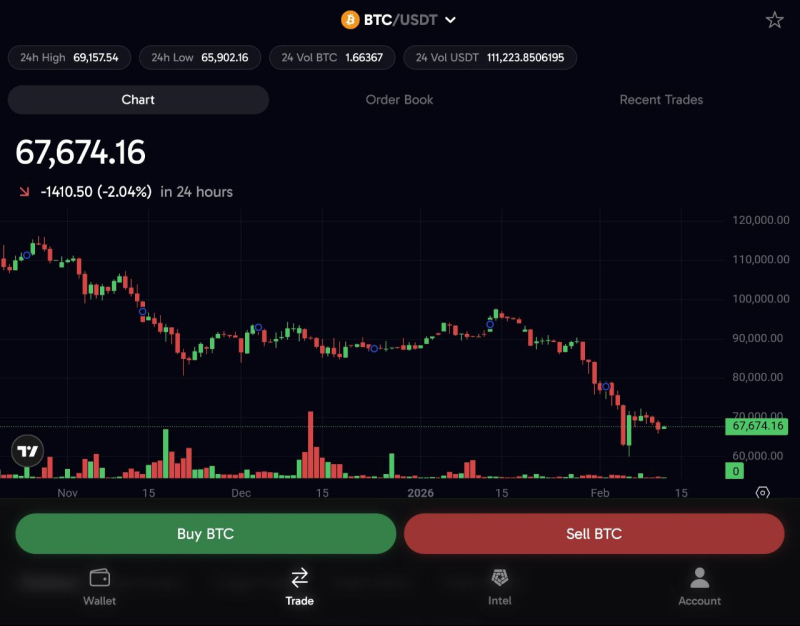Click the 24h High price pill
This screenshot has height=626, width=800.
click(x=69, y=58)
